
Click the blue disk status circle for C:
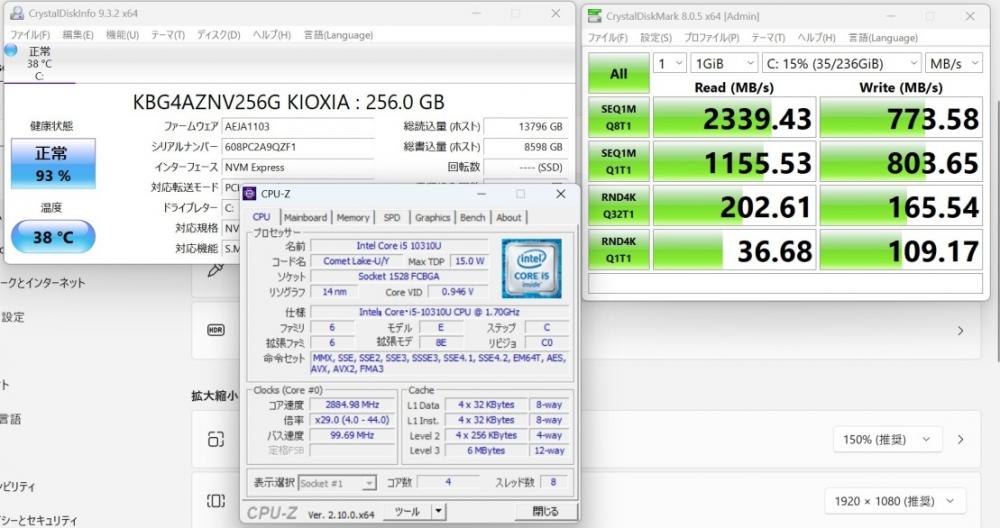coord(10,50)
